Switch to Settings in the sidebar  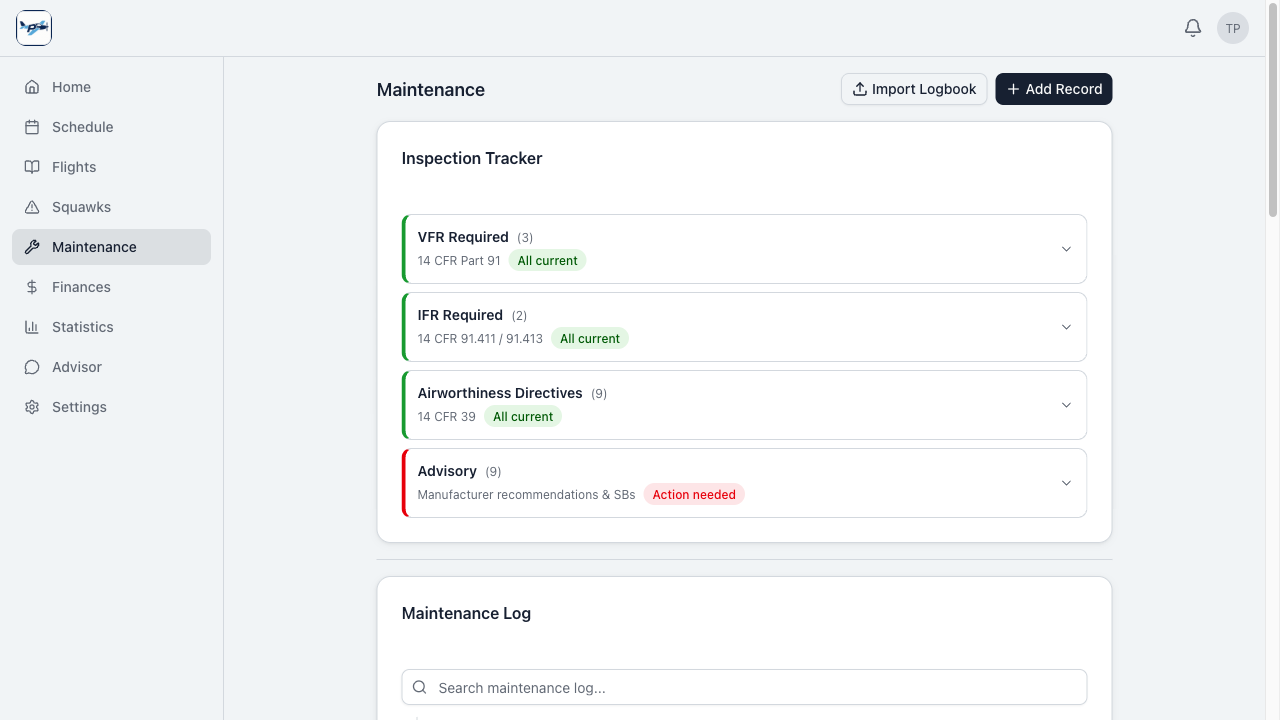coord(78,407)
